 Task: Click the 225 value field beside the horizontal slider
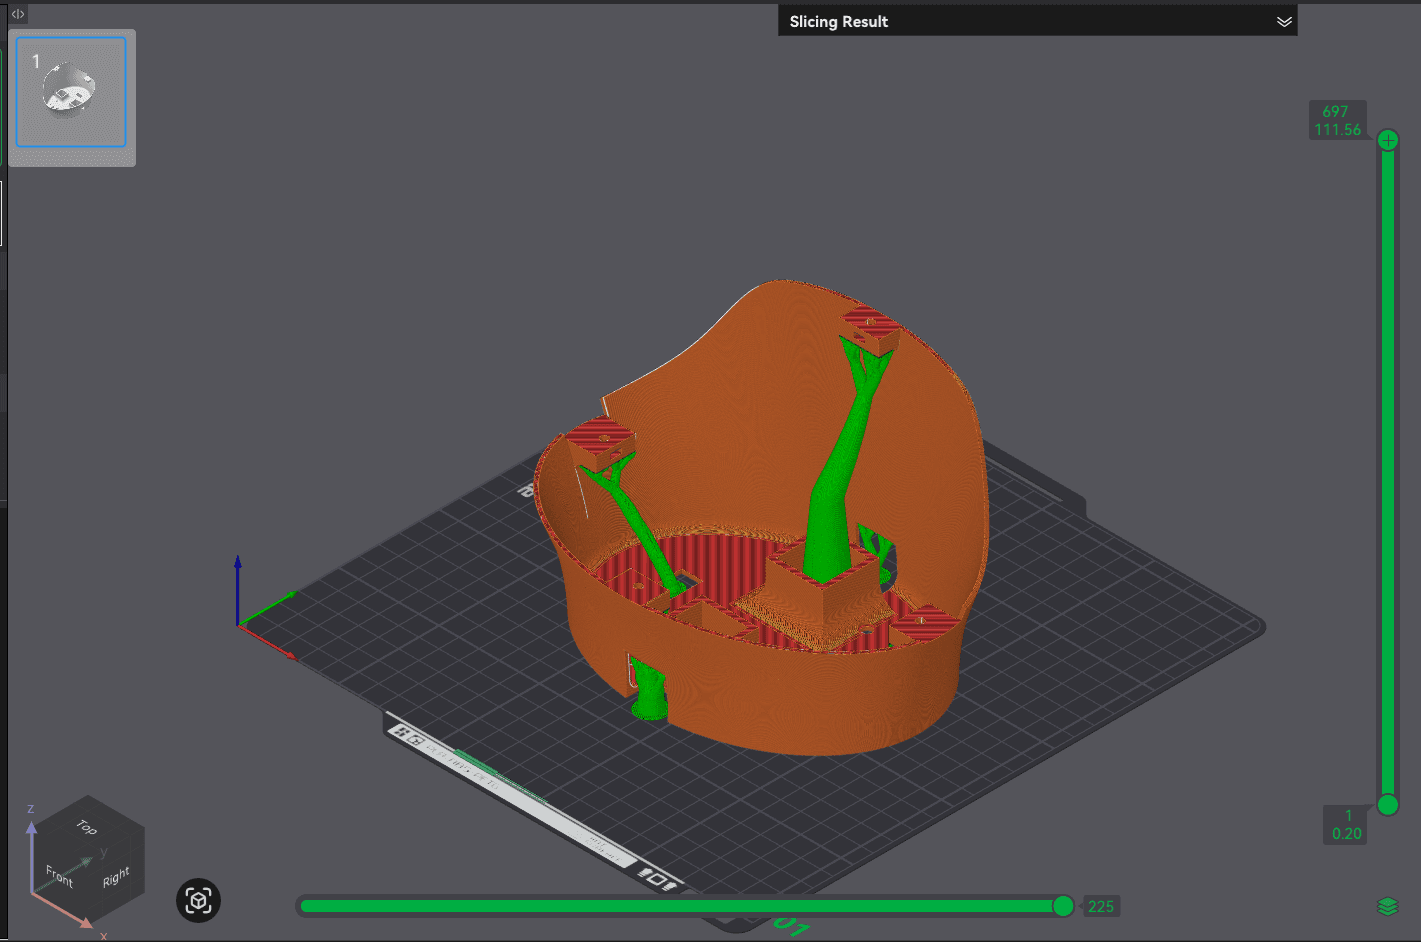[x=1101, y=906]
